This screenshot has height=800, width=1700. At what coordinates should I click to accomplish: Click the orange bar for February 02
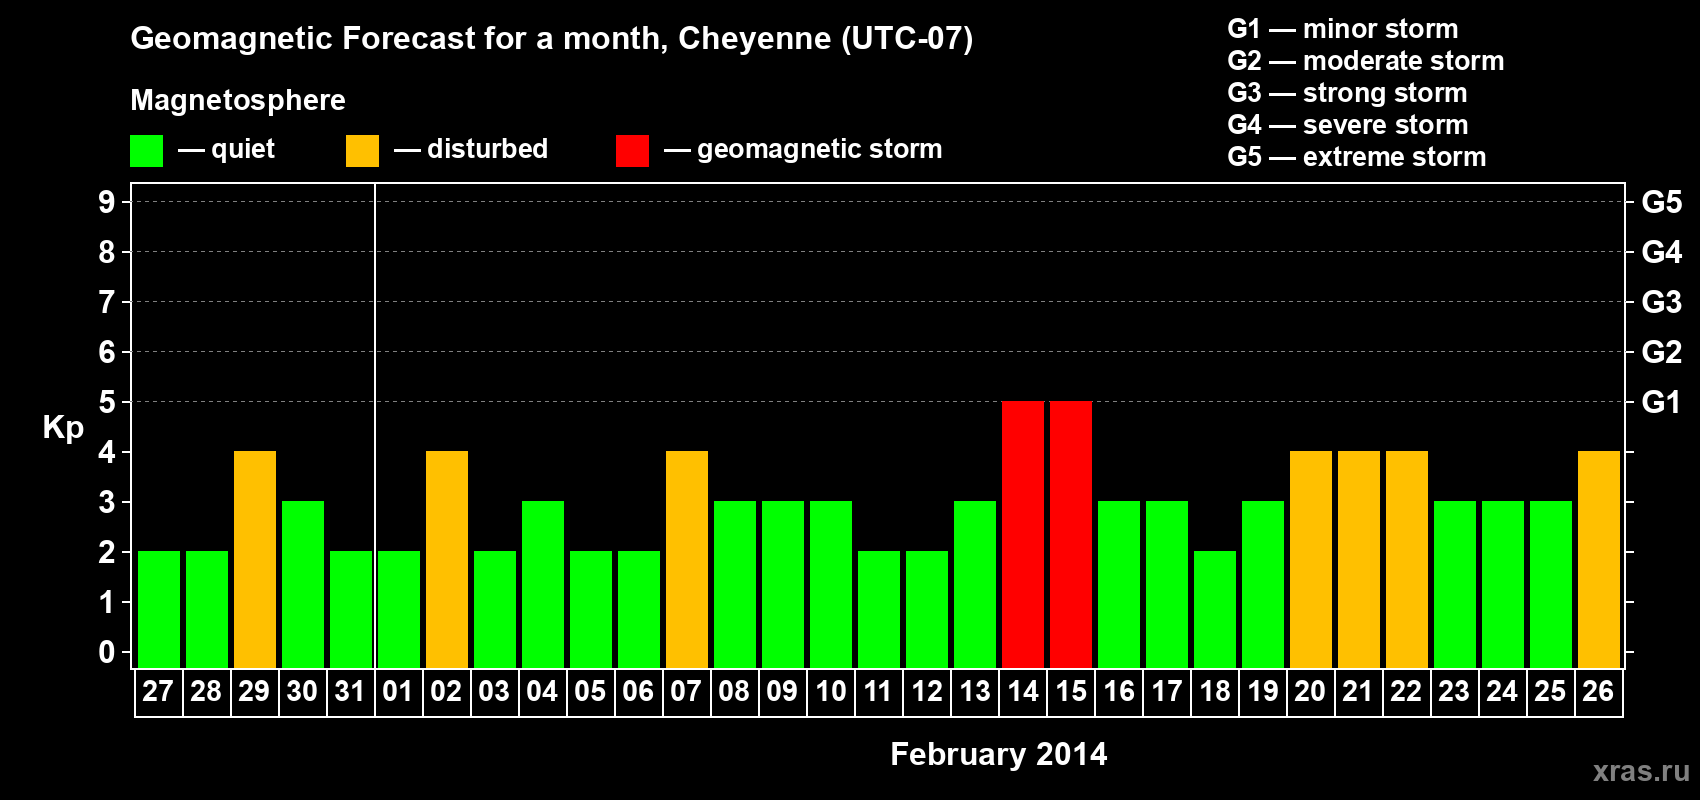[x=447, y=559]
